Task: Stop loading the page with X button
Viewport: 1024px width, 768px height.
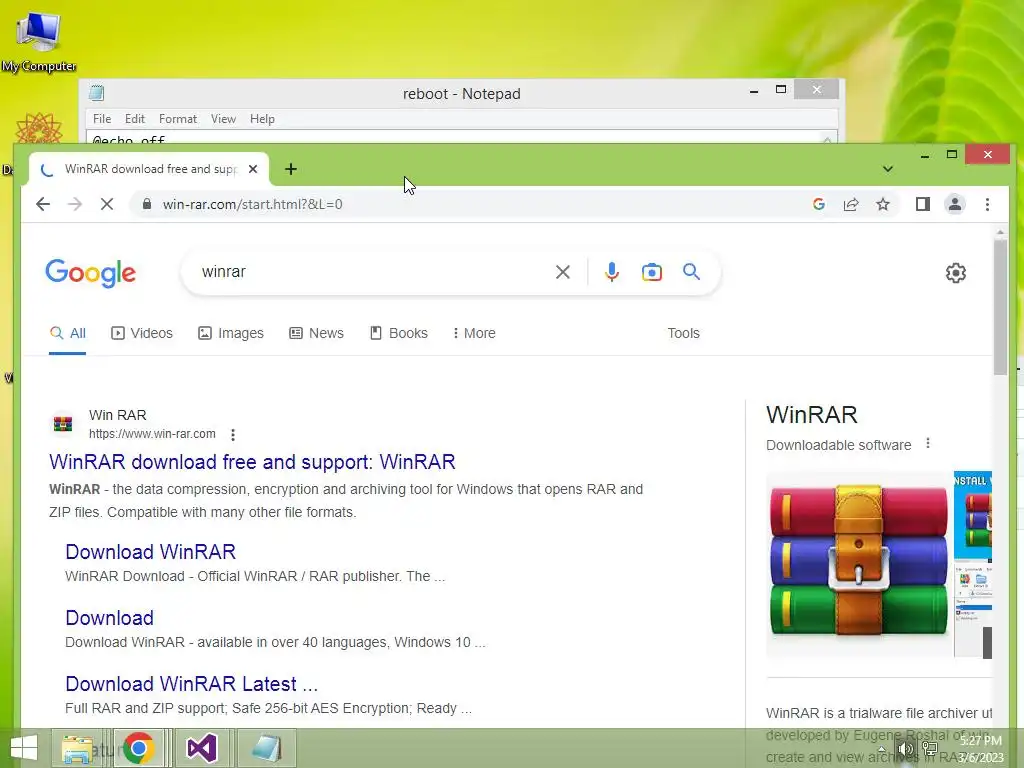Action: pyautogui.click(x=107, y=204)
